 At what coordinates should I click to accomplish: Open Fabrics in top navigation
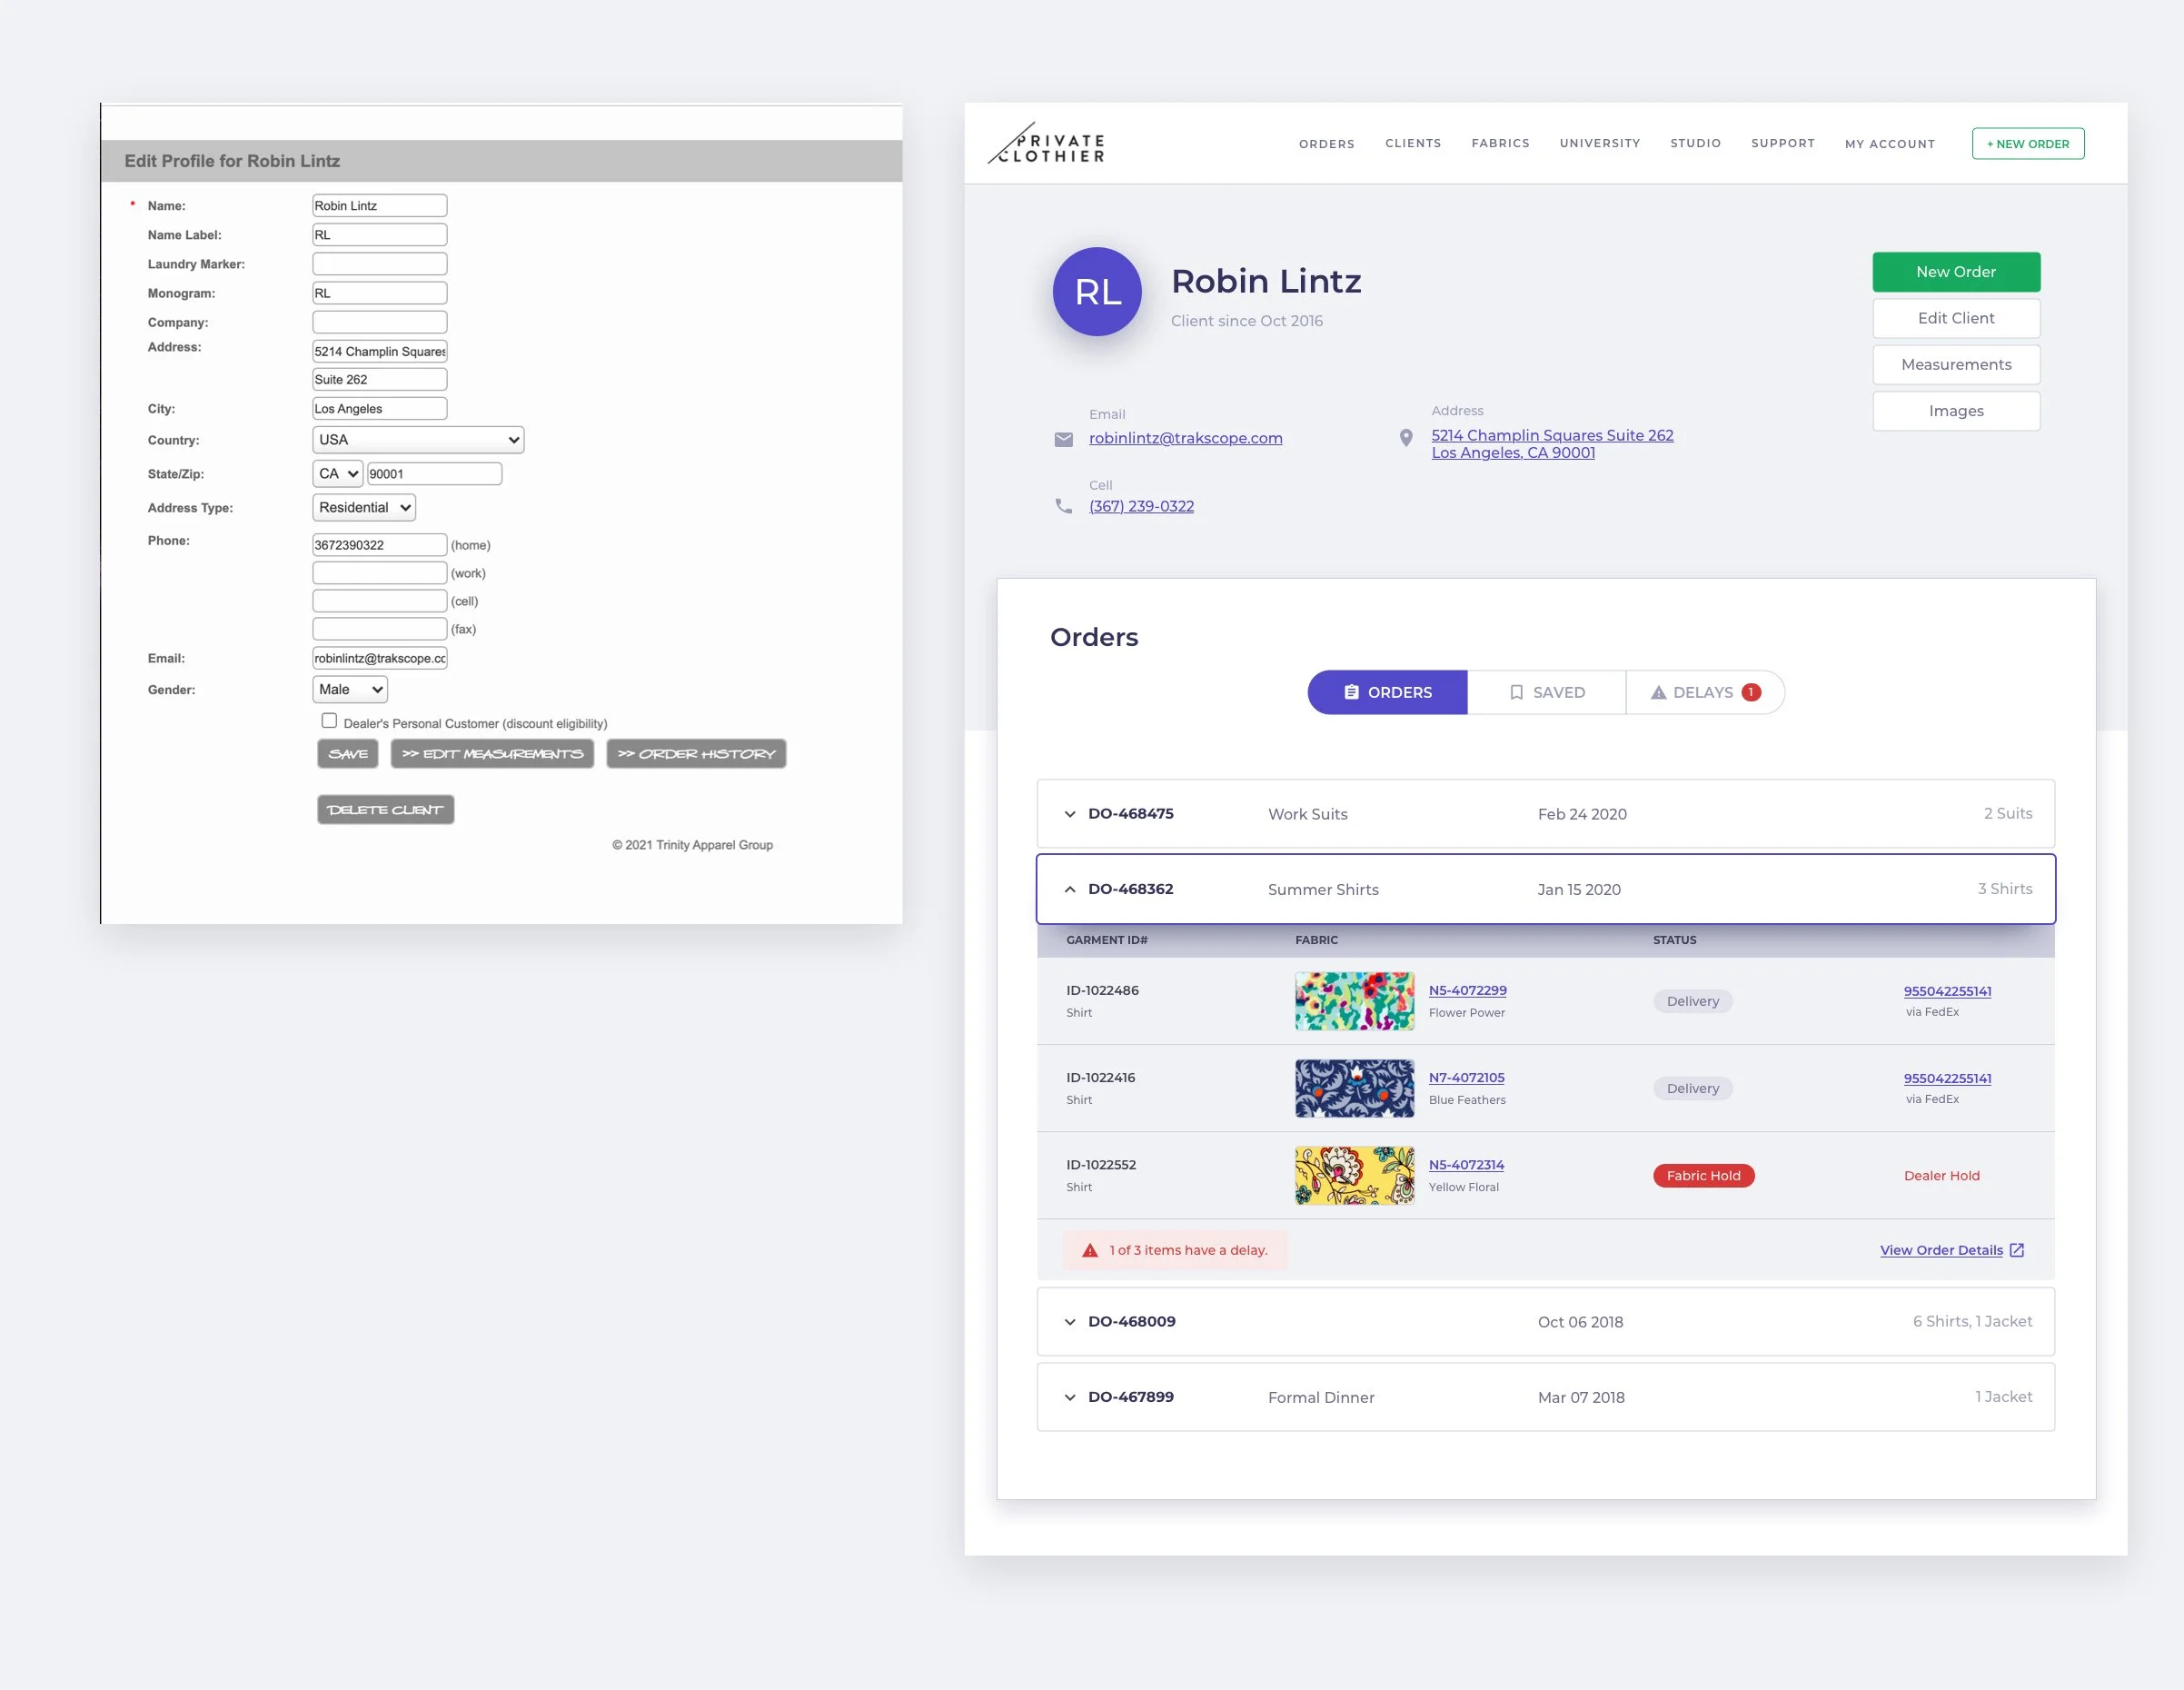pos(1500,144)
